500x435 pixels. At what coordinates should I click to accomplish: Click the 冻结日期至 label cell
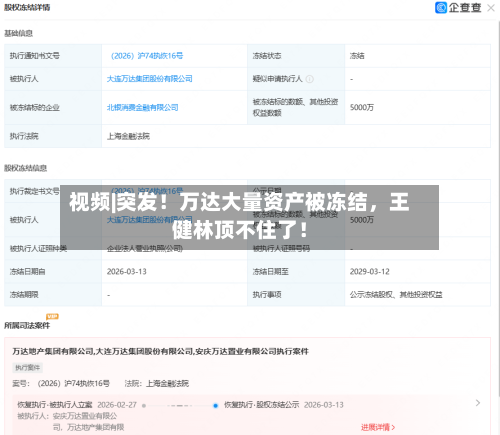coord(296,272)
